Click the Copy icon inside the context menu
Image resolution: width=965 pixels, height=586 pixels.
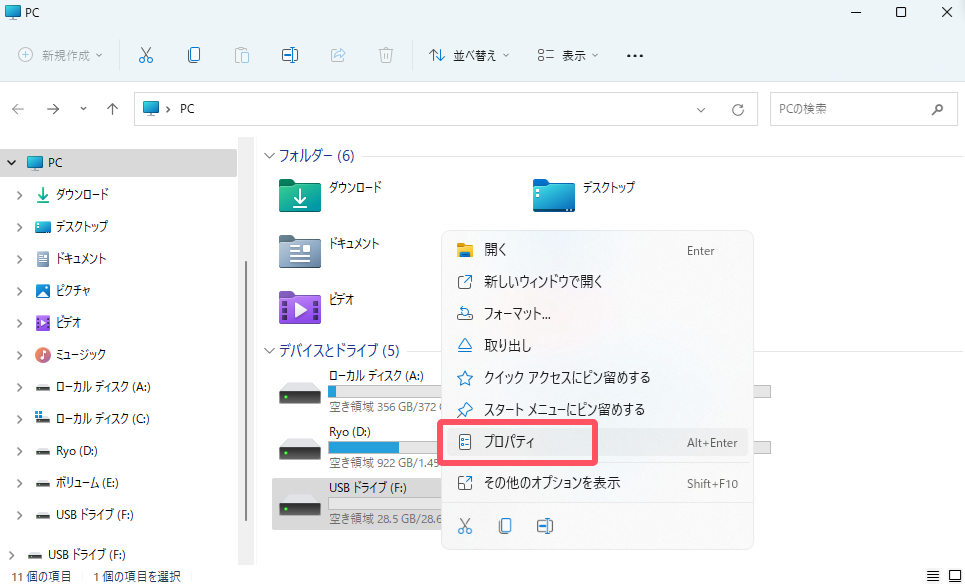pos(505,525)
